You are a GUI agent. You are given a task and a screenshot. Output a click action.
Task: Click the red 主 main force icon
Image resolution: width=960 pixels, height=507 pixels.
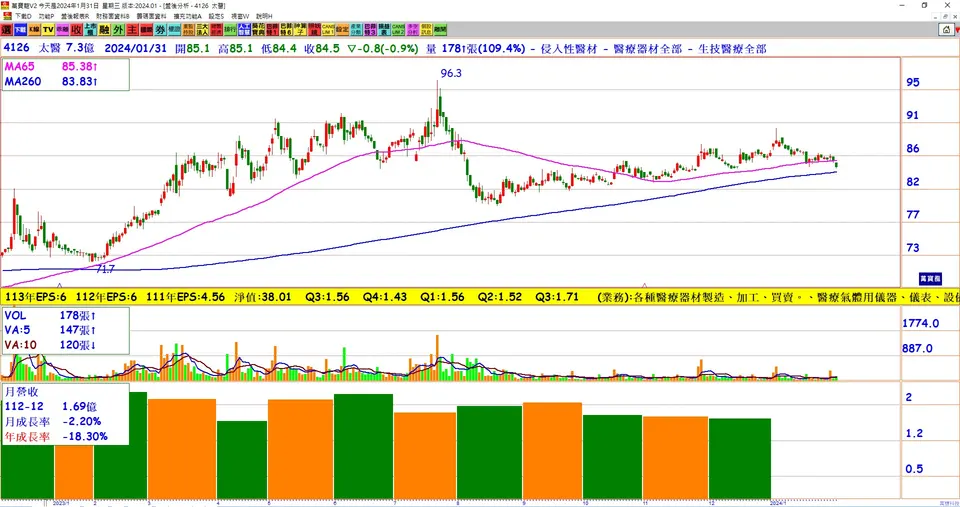pyautogui.click(x=132, y=29)
